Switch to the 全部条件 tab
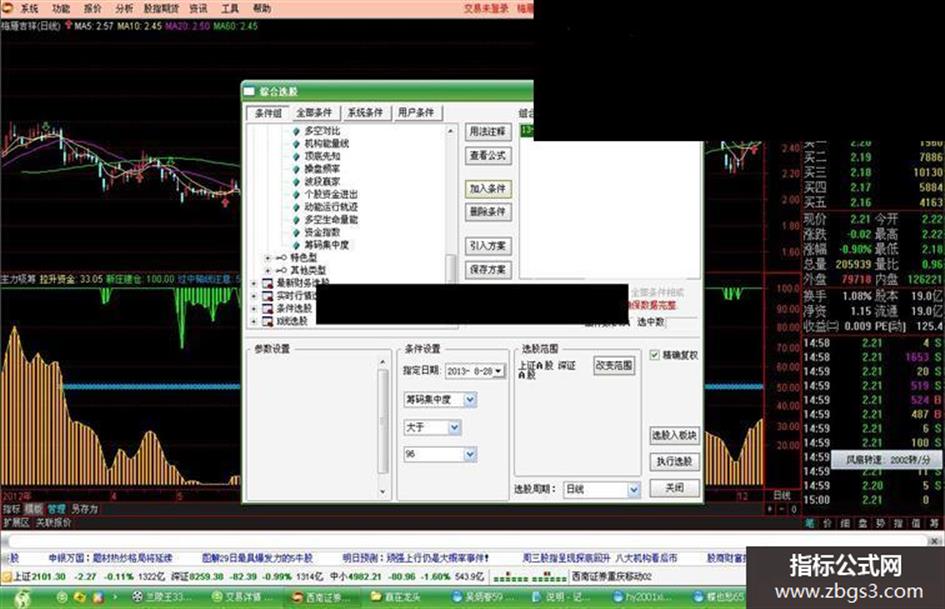Image resolution: width=945 pixels, height=609 pixels. (x=314, y=113)
